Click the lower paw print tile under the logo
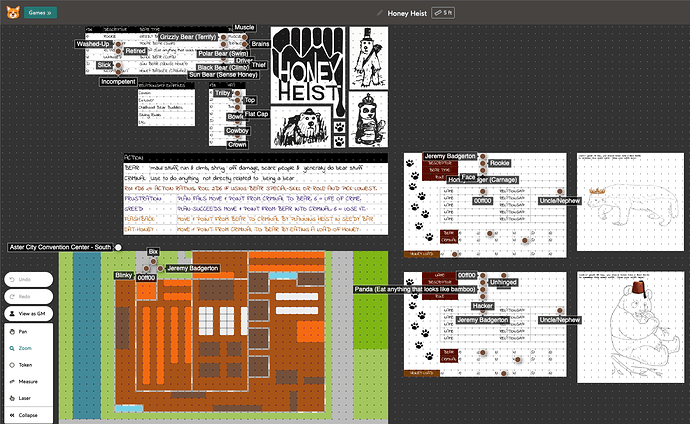690x424 pixels. click(339, 142)
